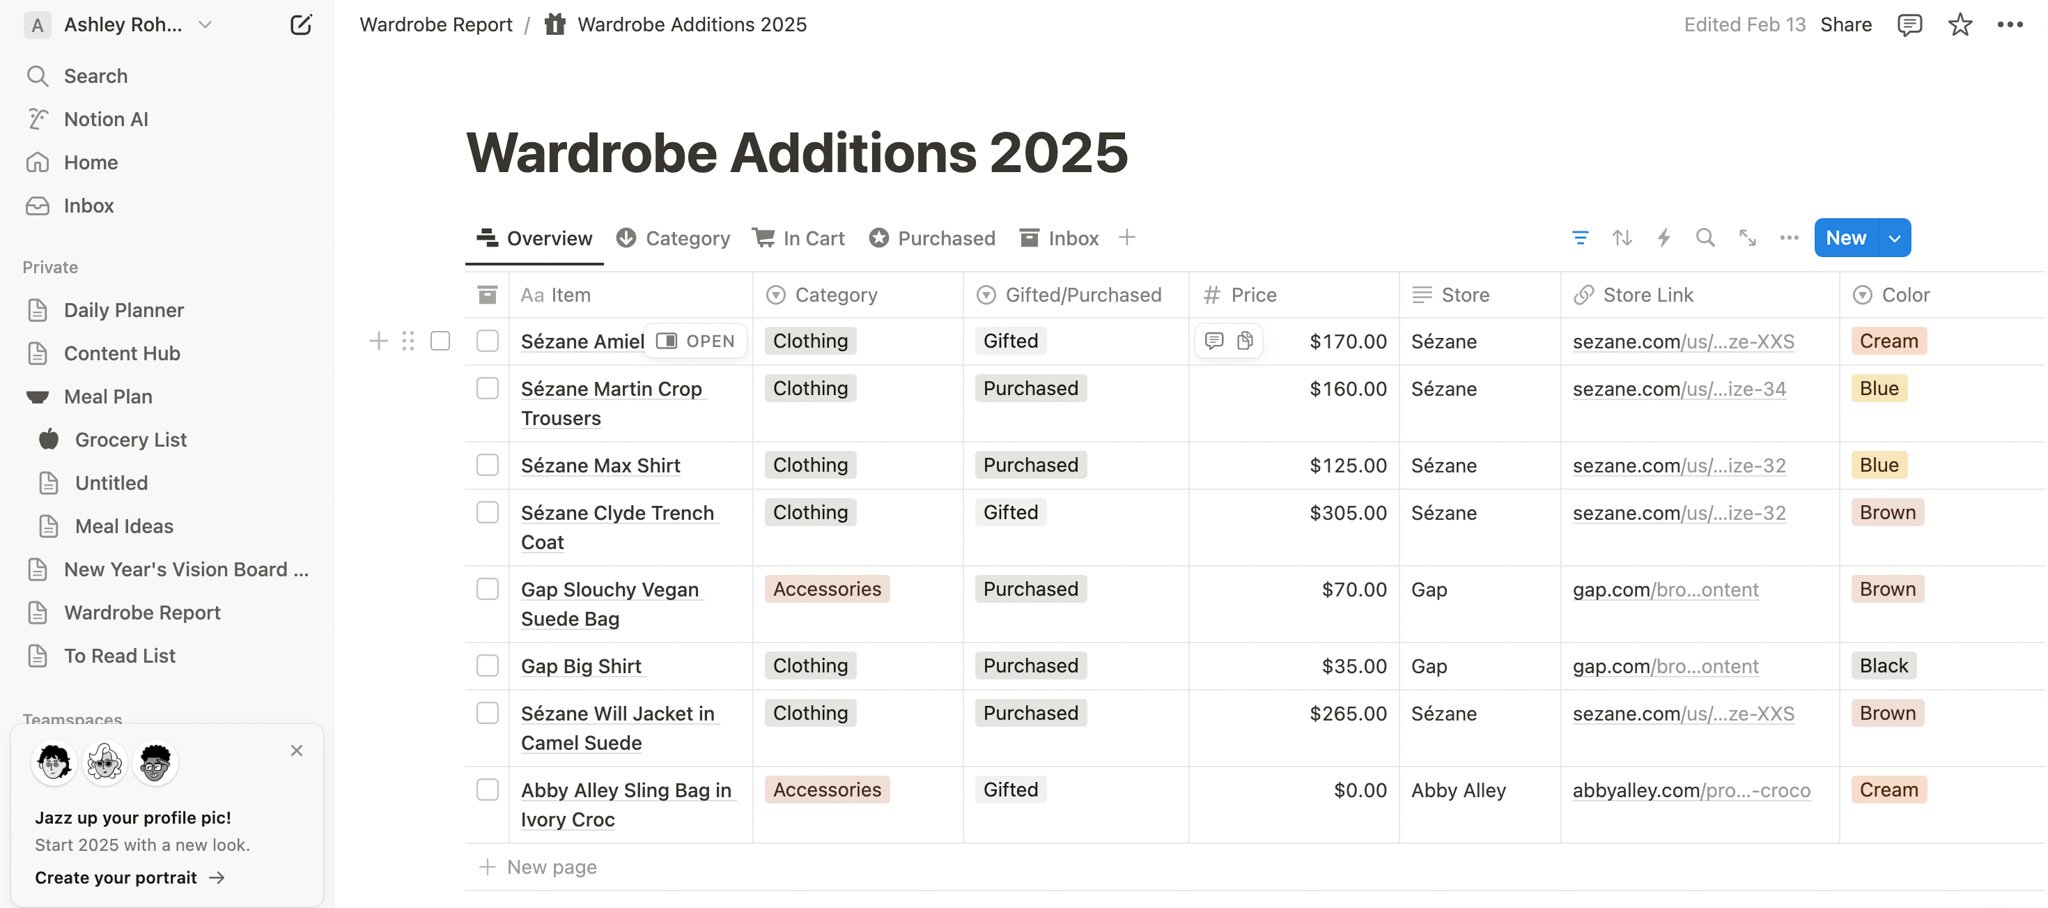Open Wardrobe Report in sidebar
The height and width of the screenshot is (908, 2048).
tap(142, 613)
